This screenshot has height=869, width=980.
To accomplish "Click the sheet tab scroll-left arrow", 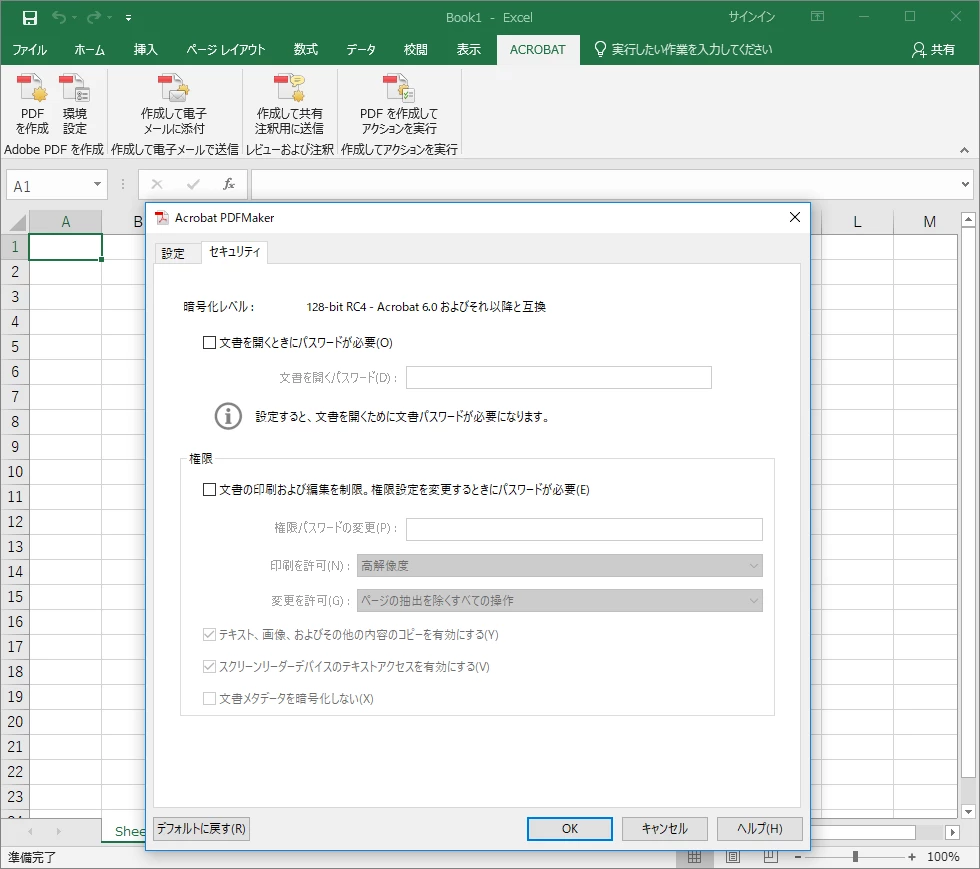I will point(30,831).
